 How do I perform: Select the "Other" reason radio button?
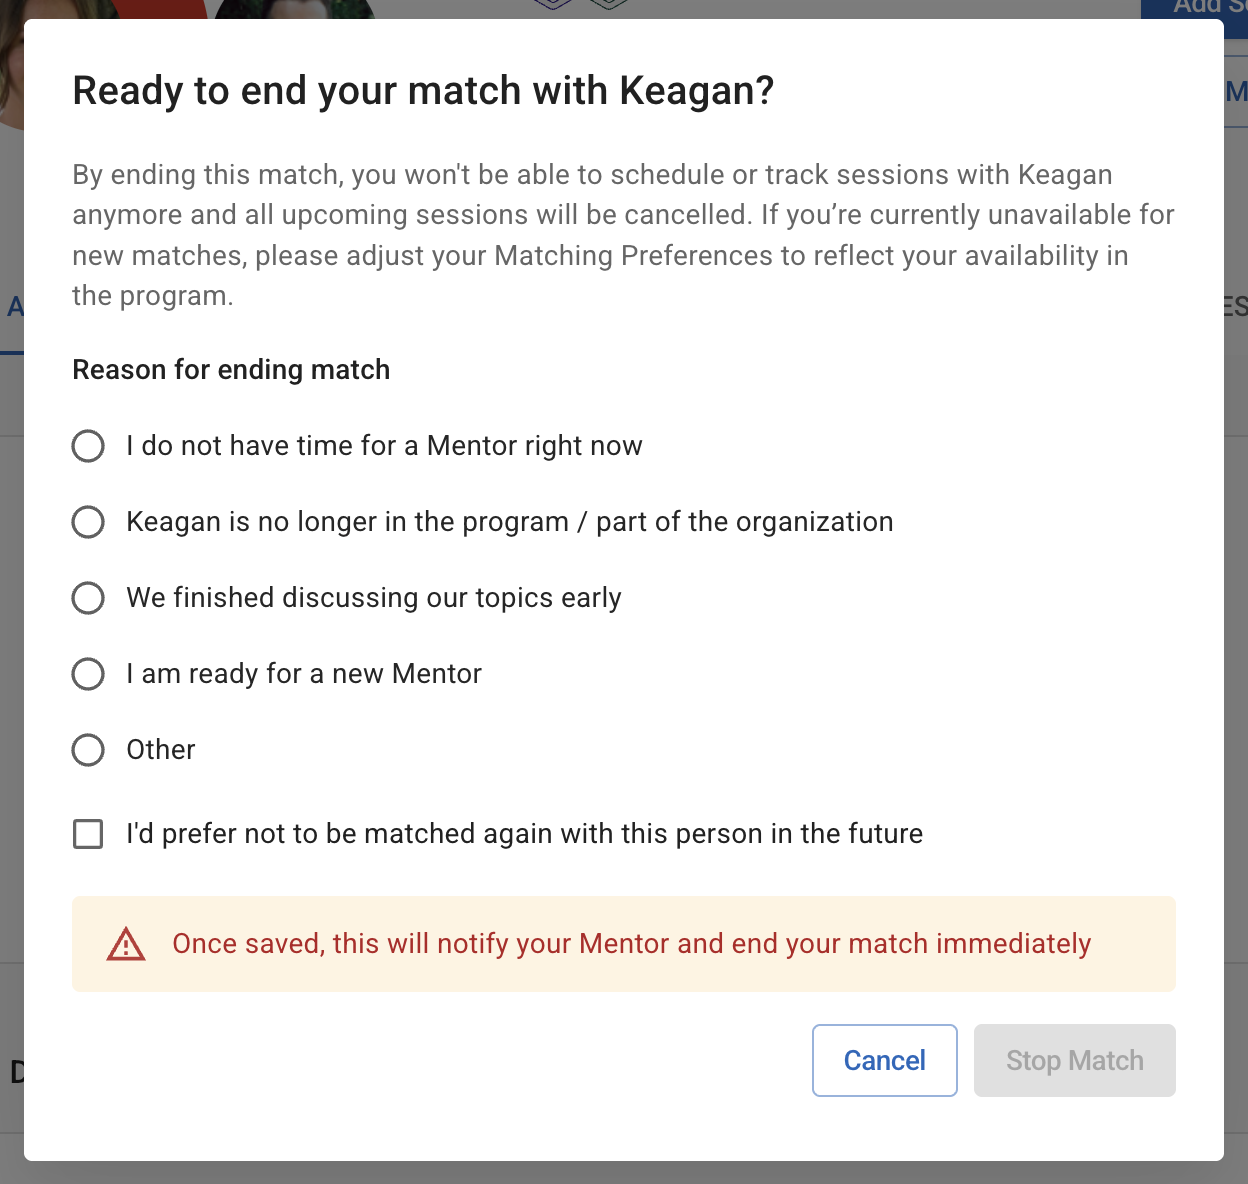88,750
